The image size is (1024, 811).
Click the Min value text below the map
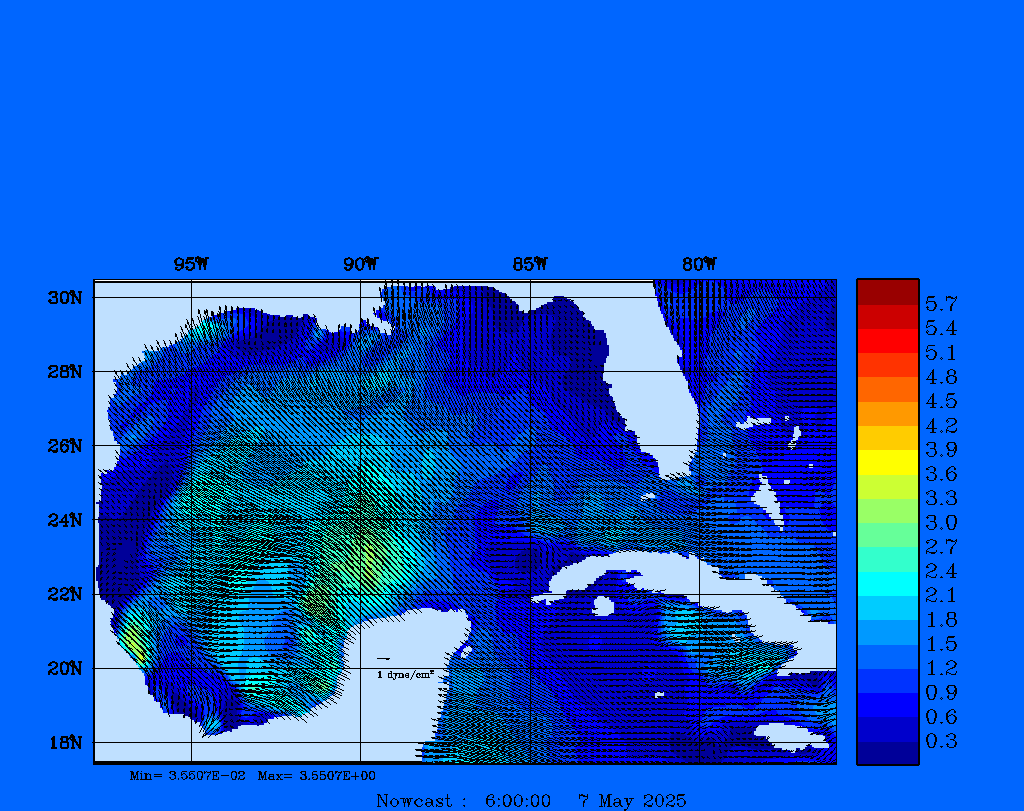pos(187,775)
